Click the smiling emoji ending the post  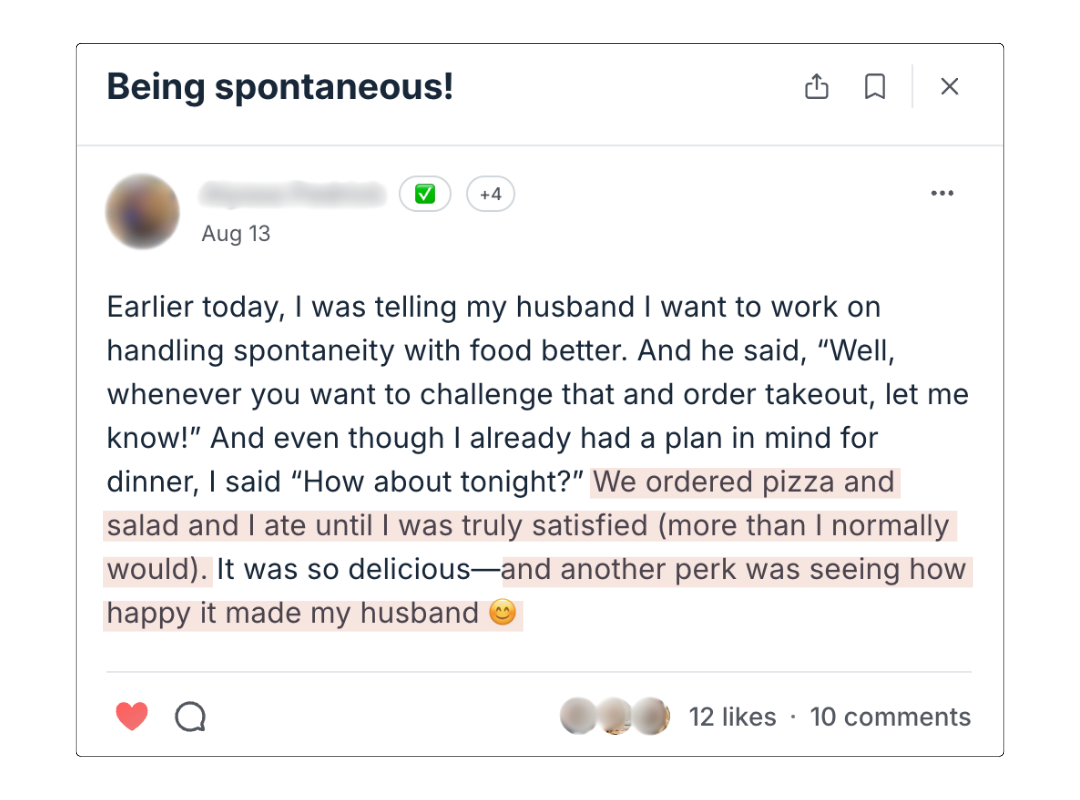tap(503, 613)
